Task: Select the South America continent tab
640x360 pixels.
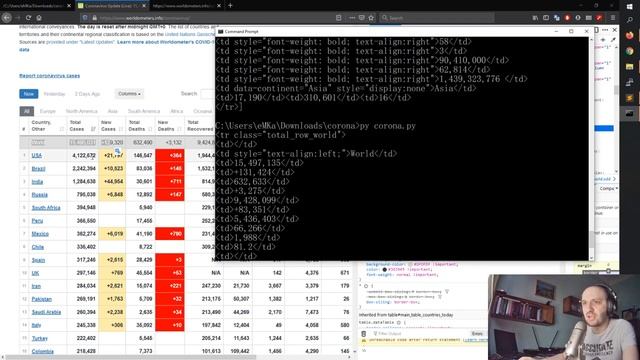Action: pyautogui.click(x=144, y=111)
